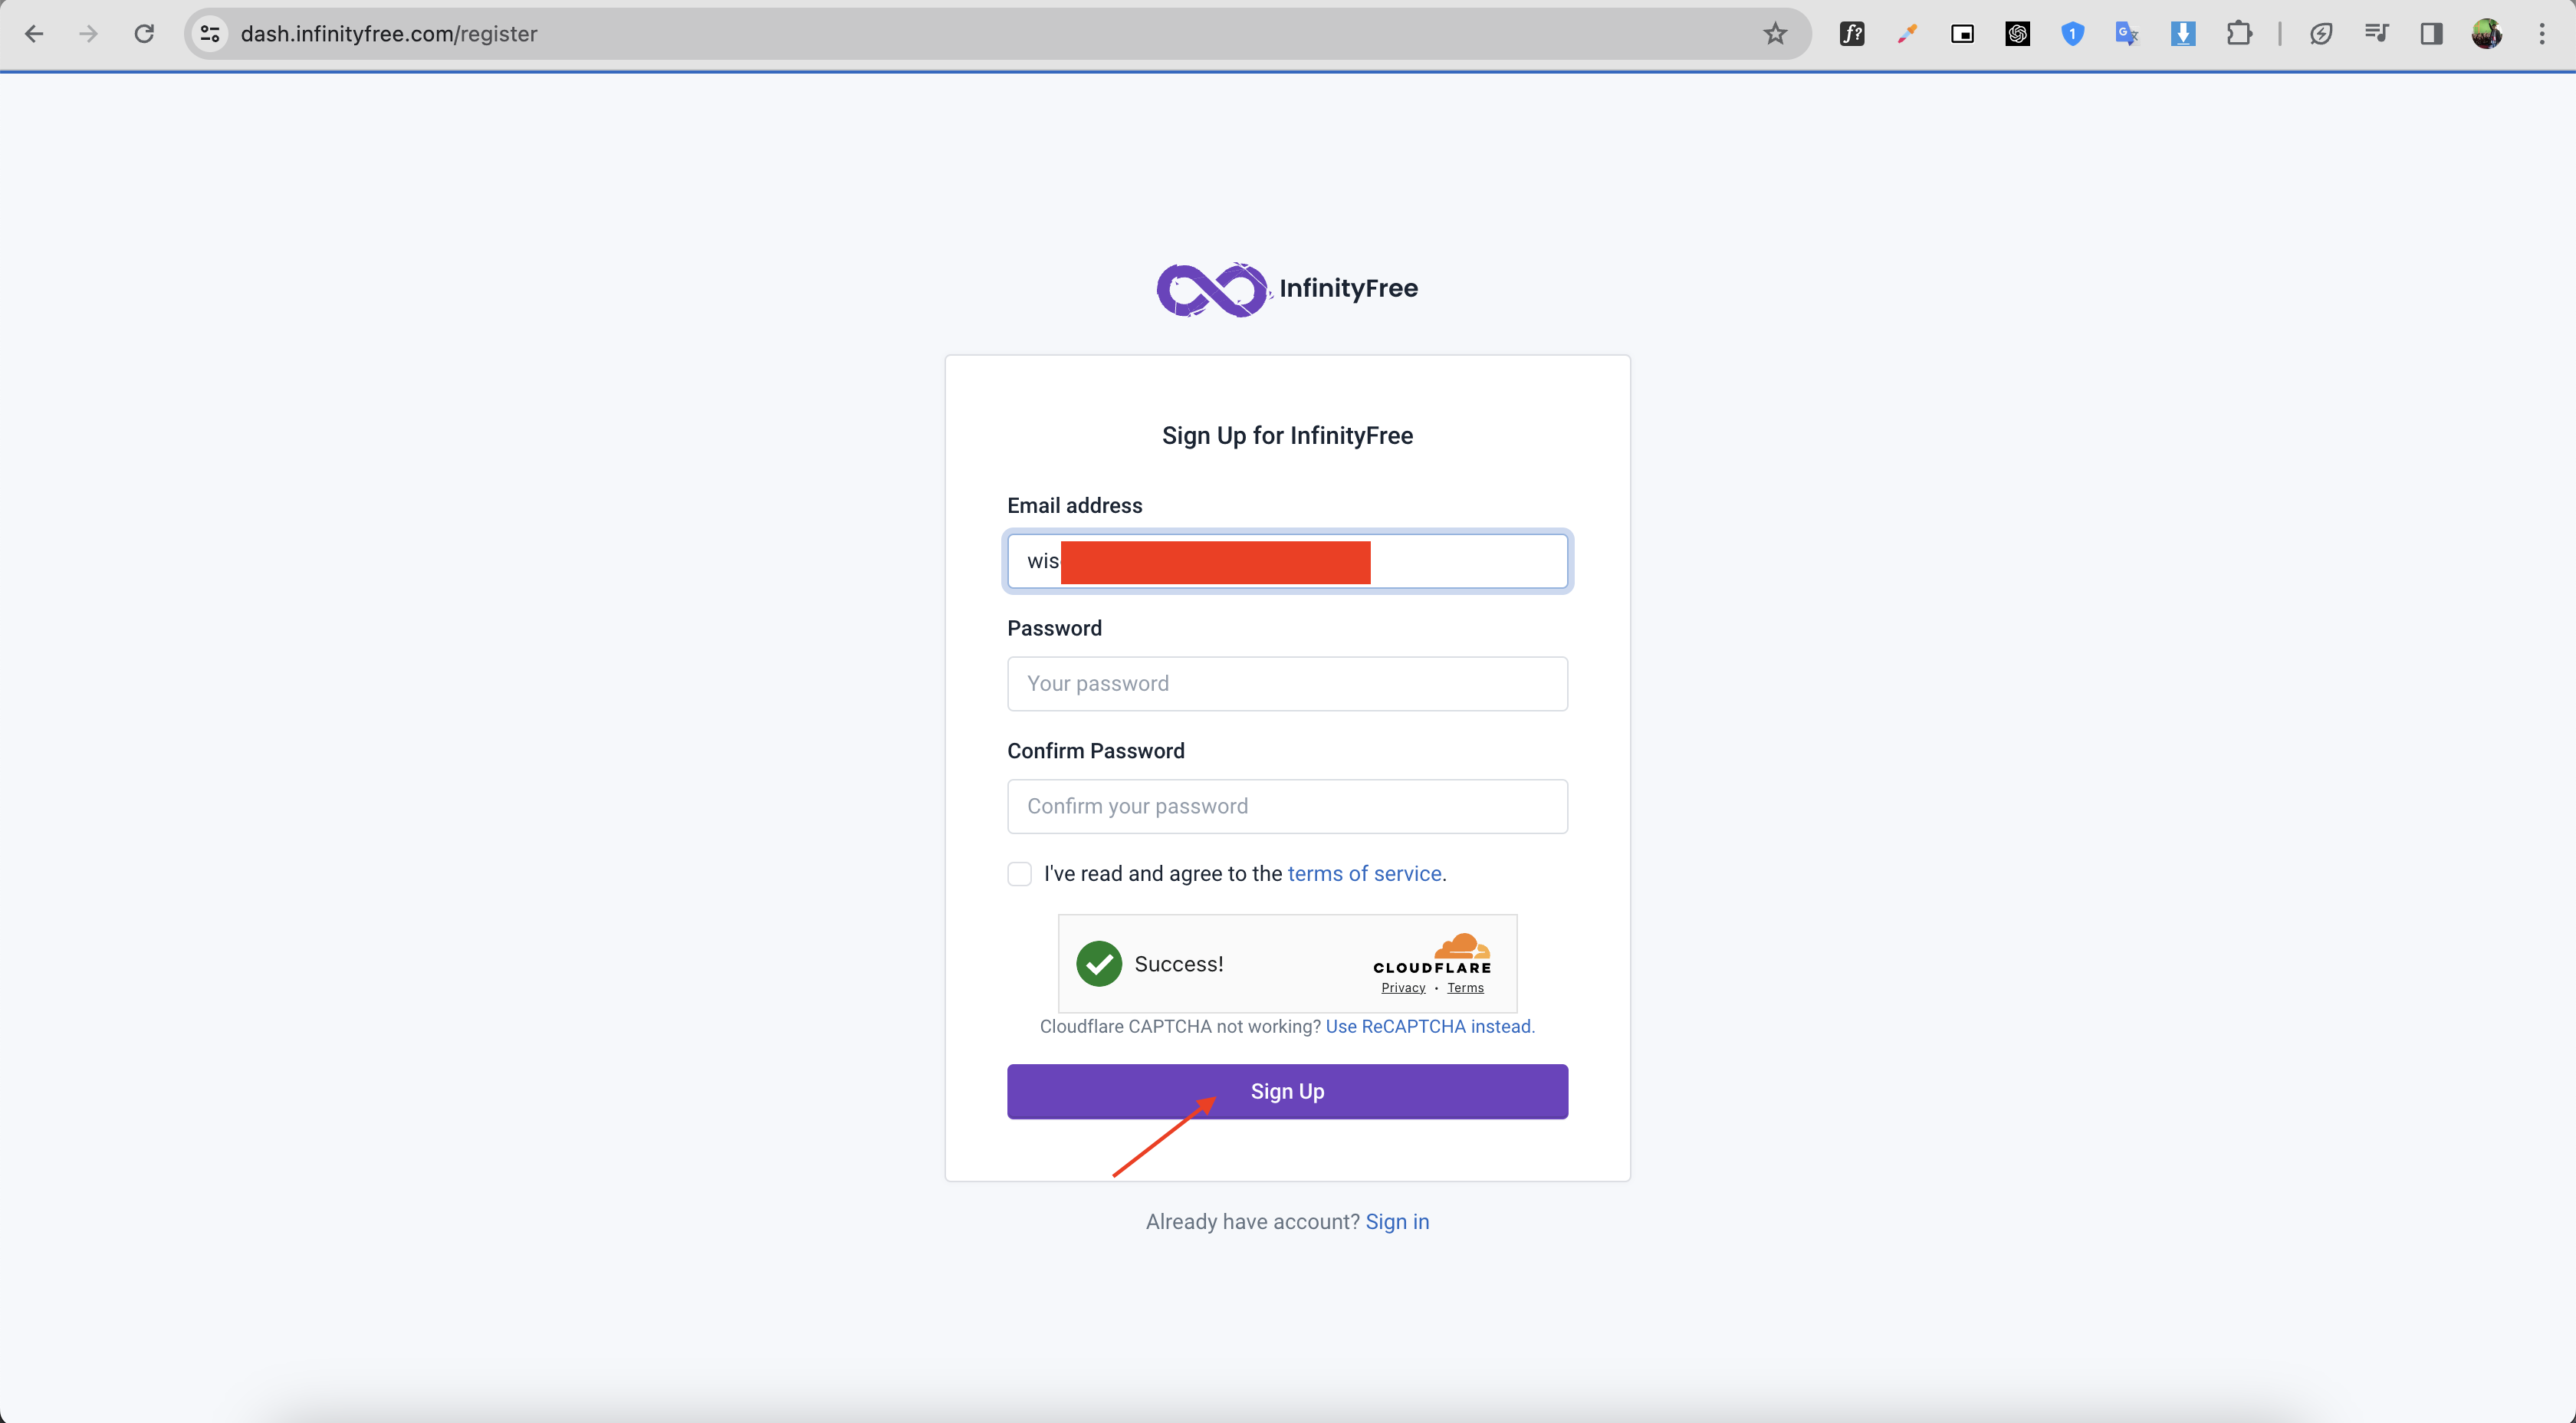Screen dimensions: 2576x1423
Task: Bookmark this page with the star icon
Action: coord(1775,34)
